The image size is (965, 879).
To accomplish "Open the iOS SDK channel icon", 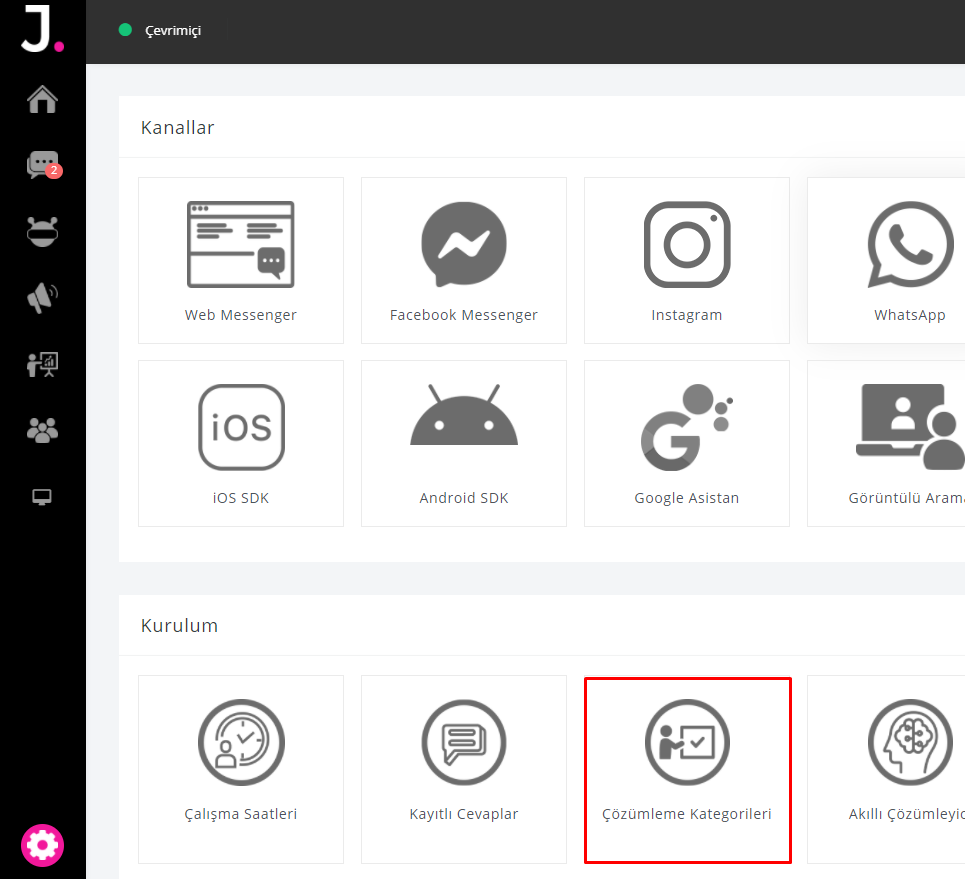I will click(x=241, y=427).
